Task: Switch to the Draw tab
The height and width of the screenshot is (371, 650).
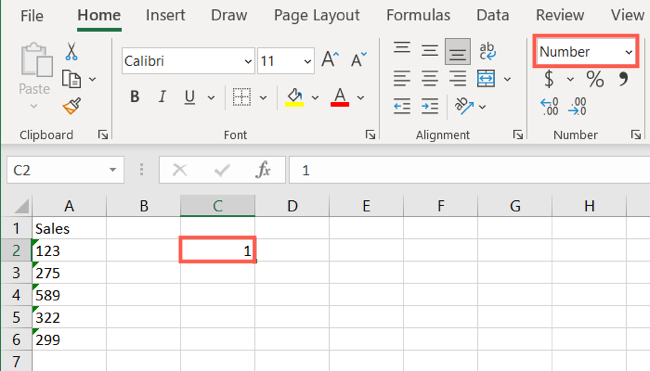Action: 229,15
